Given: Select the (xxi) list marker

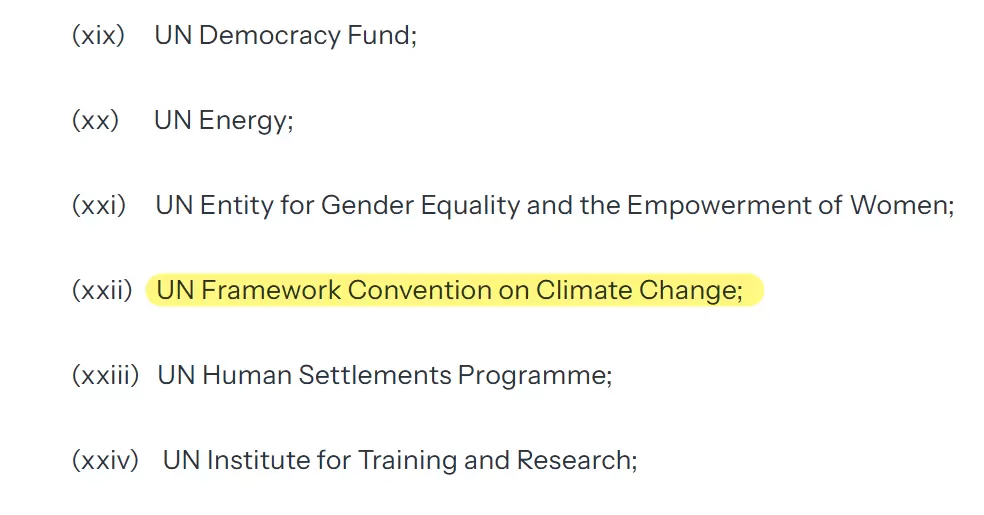Looking at the screenshot, I should coord(99,206).
